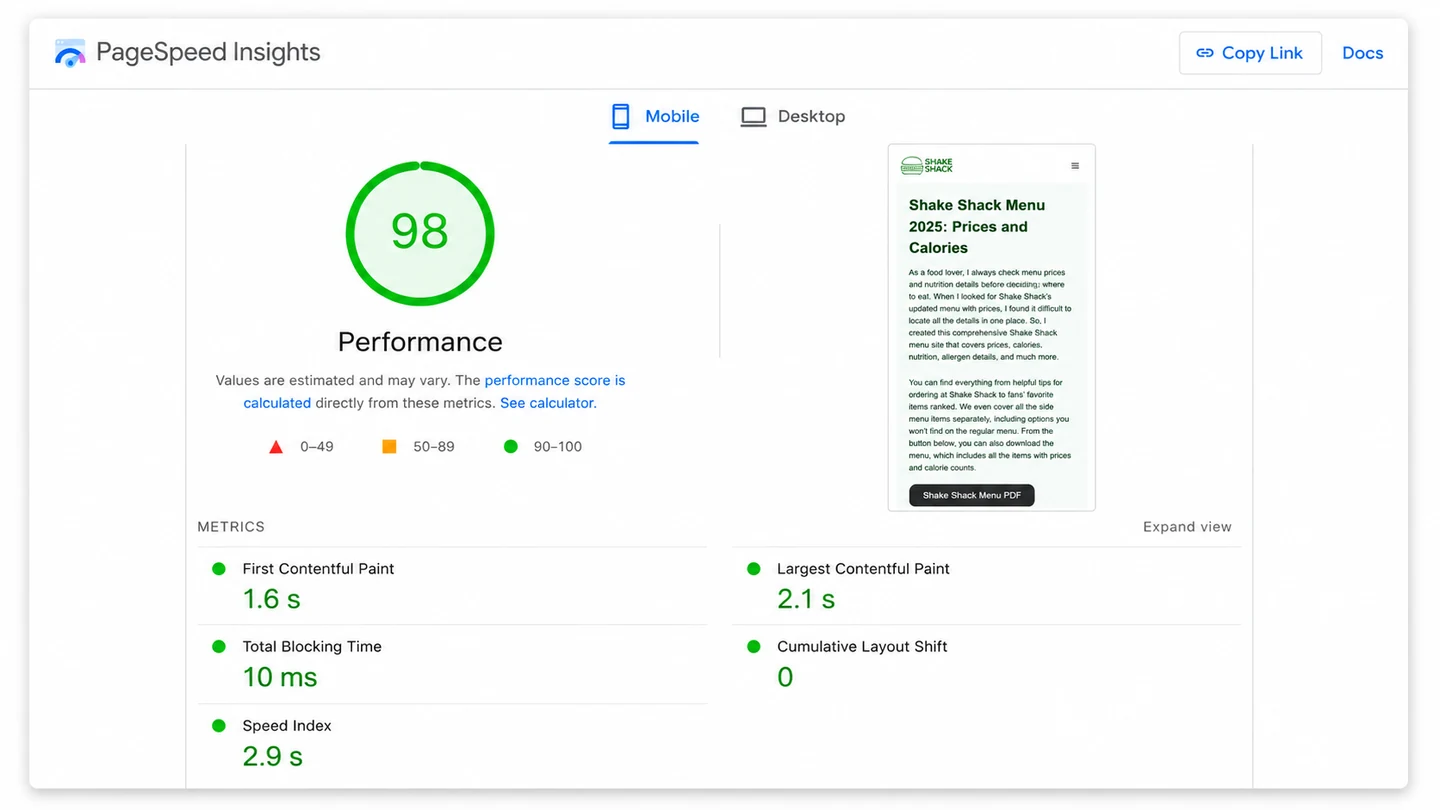Click the green dot beside Largest Contentful Paint
Screen dimensions: 1440x810
pos(754,568)
